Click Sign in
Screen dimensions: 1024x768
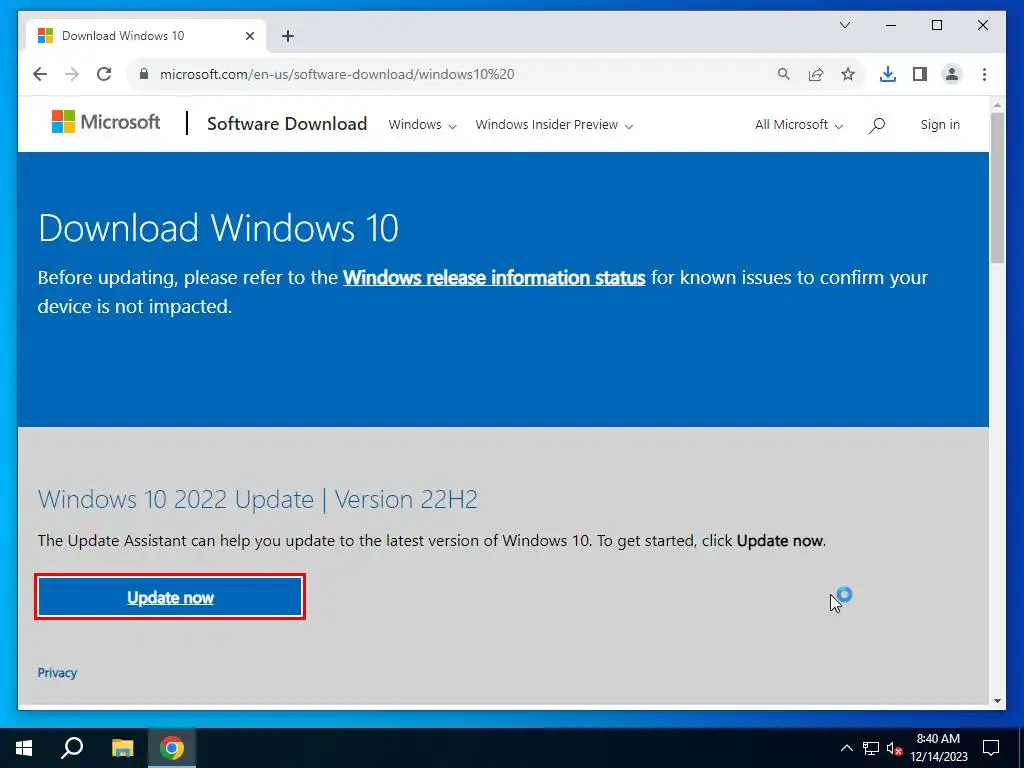tap(940, 125)
